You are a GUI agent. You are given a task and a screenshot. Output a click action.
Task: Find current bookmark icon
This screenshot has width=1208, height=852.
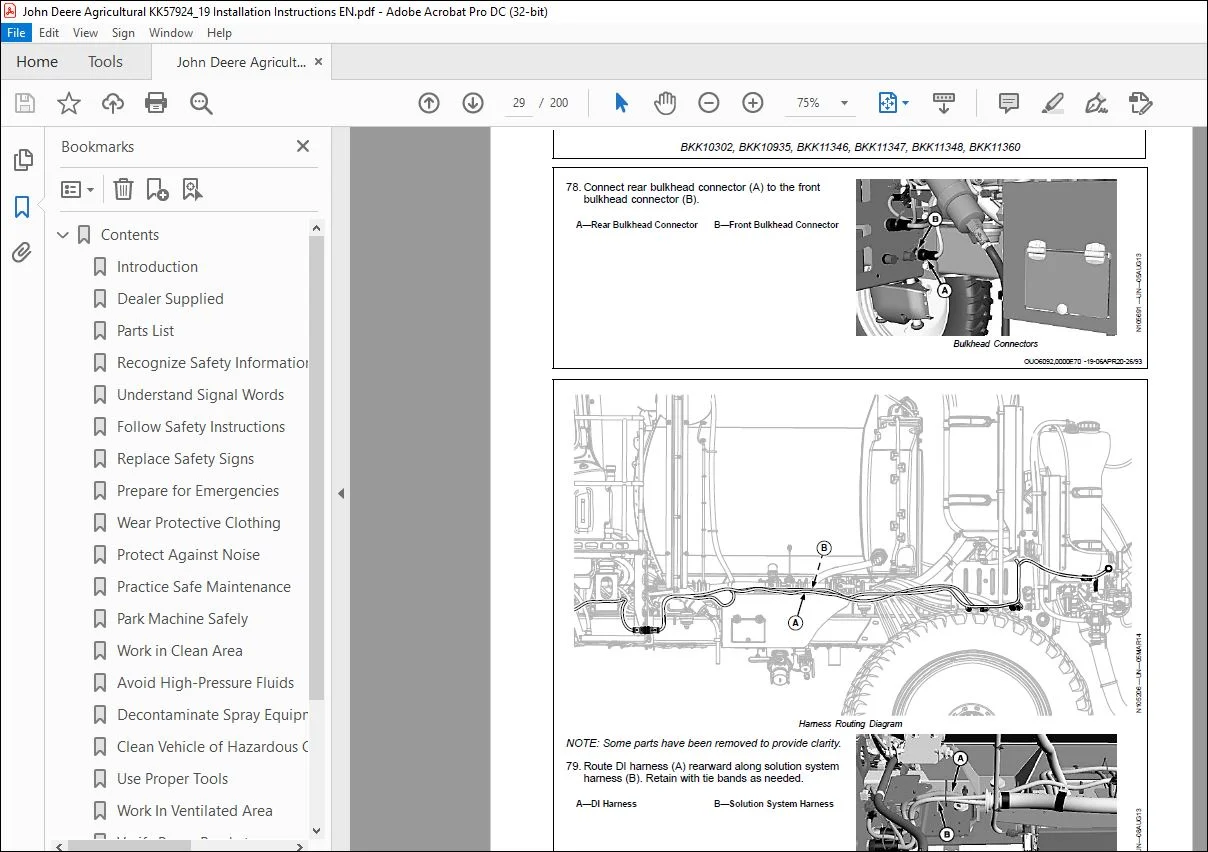click(x=192, y=189)
